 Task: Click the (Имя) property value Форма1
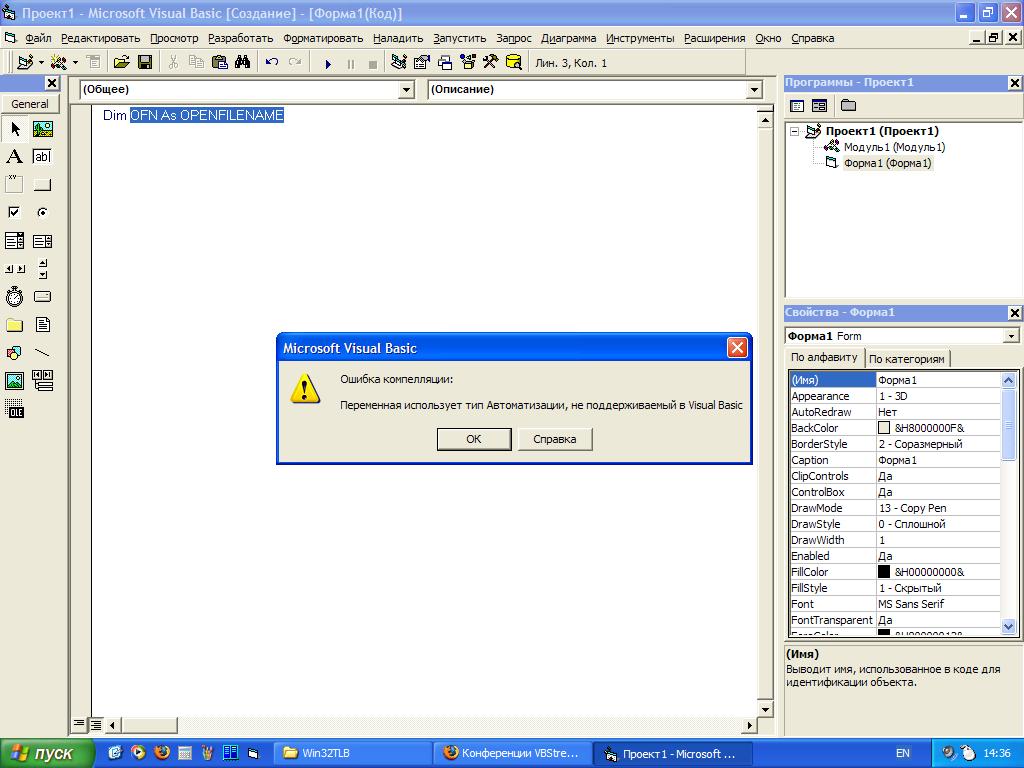(938, 380)
